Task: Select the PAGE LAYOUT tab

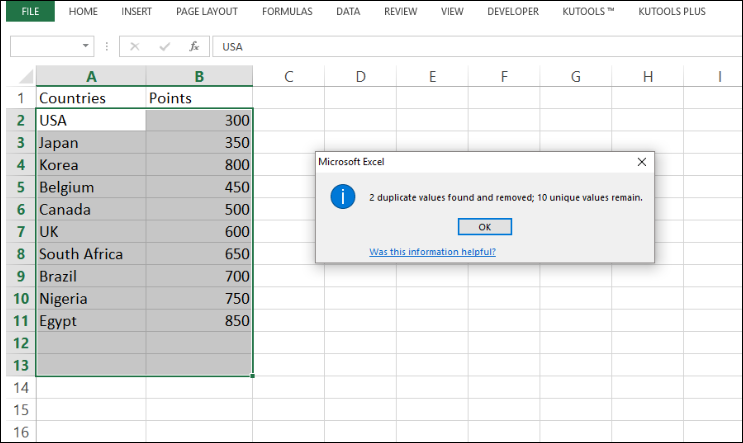Action: point(207,12)
